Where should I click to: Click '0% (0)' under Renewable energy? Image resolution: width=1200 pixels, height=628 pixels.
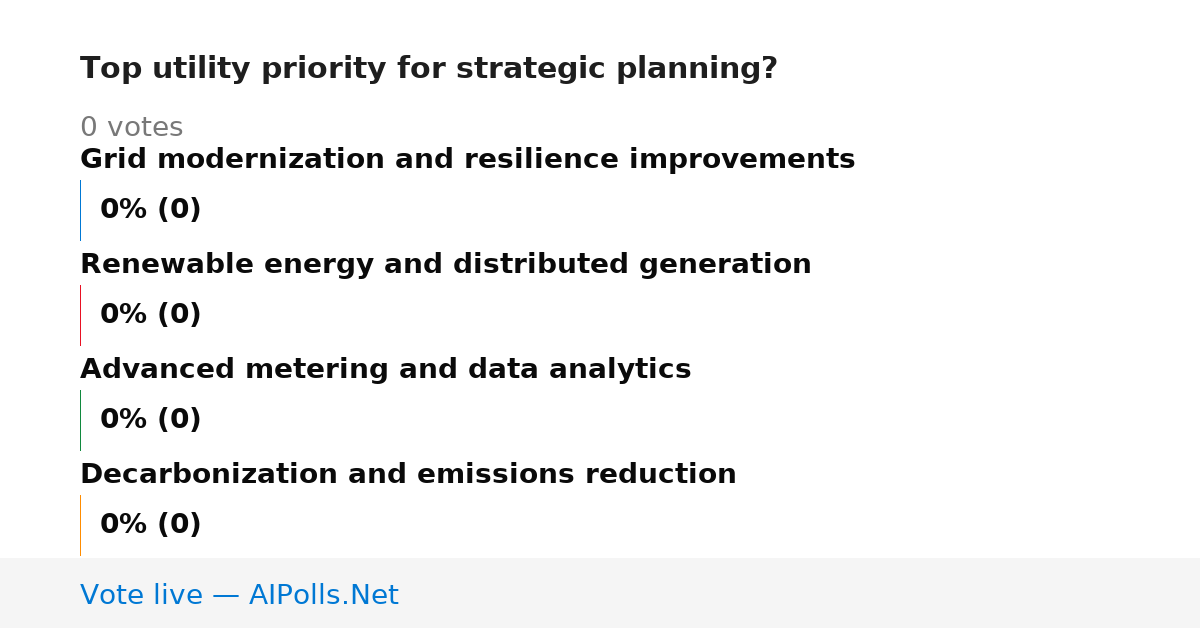coord(150,315)
